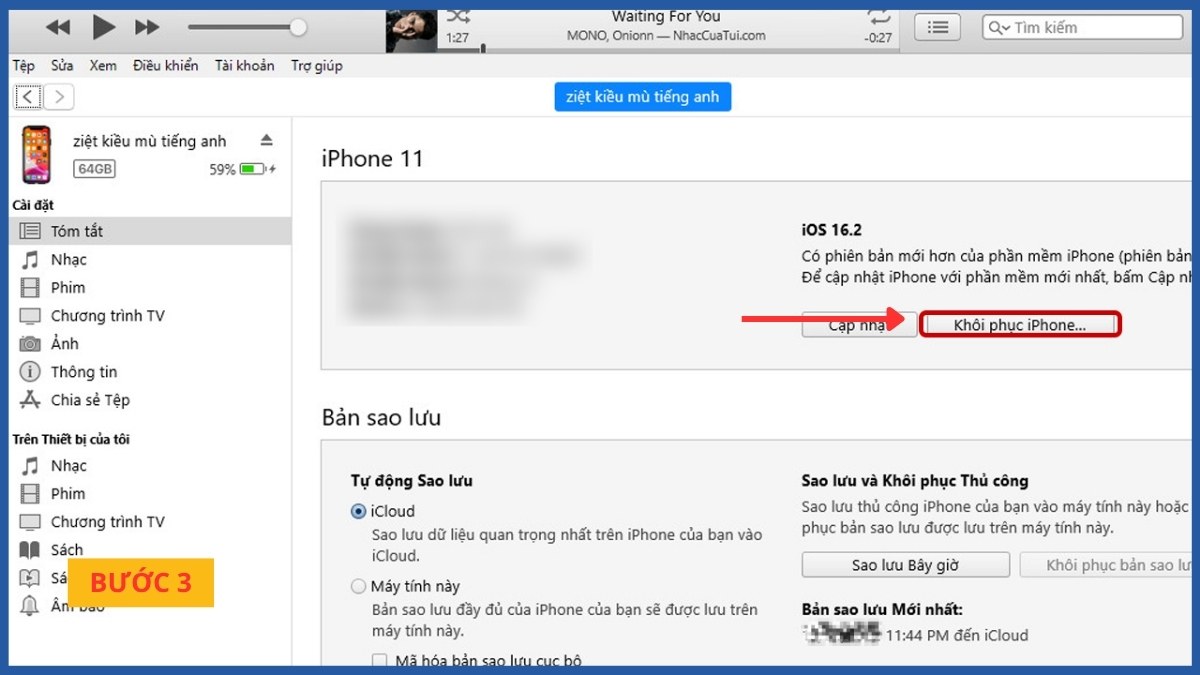Image resolution: width=1200 pixels, height=675 pixels.
Task: Go back with the left arrow button
Action: 28,97
